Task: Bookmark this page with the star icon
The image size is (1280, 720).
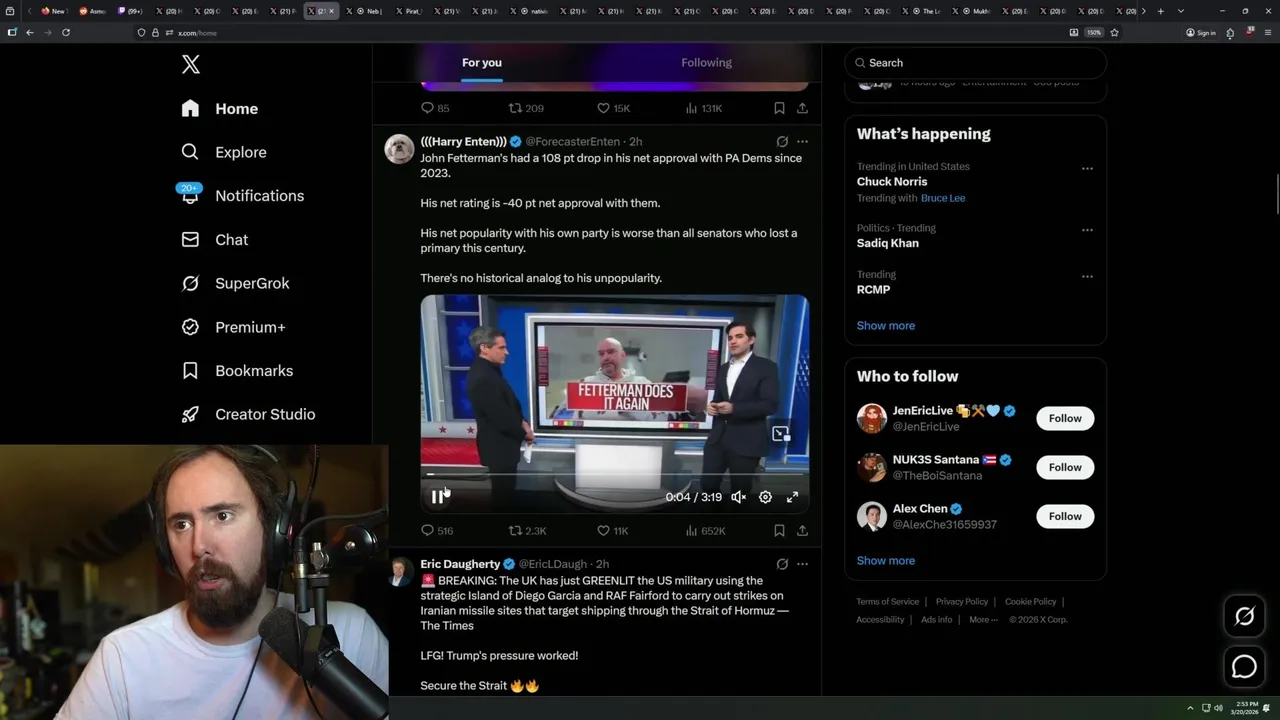Action: [x=1114, y=32]
